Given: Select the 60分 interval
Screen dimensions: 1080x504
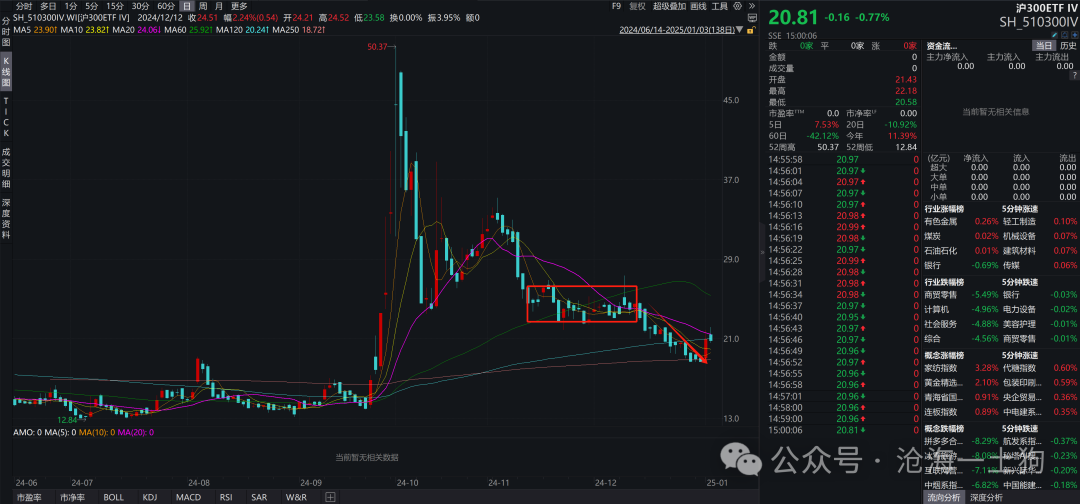Looking at the screenshot, I should (x=166, y=6).
